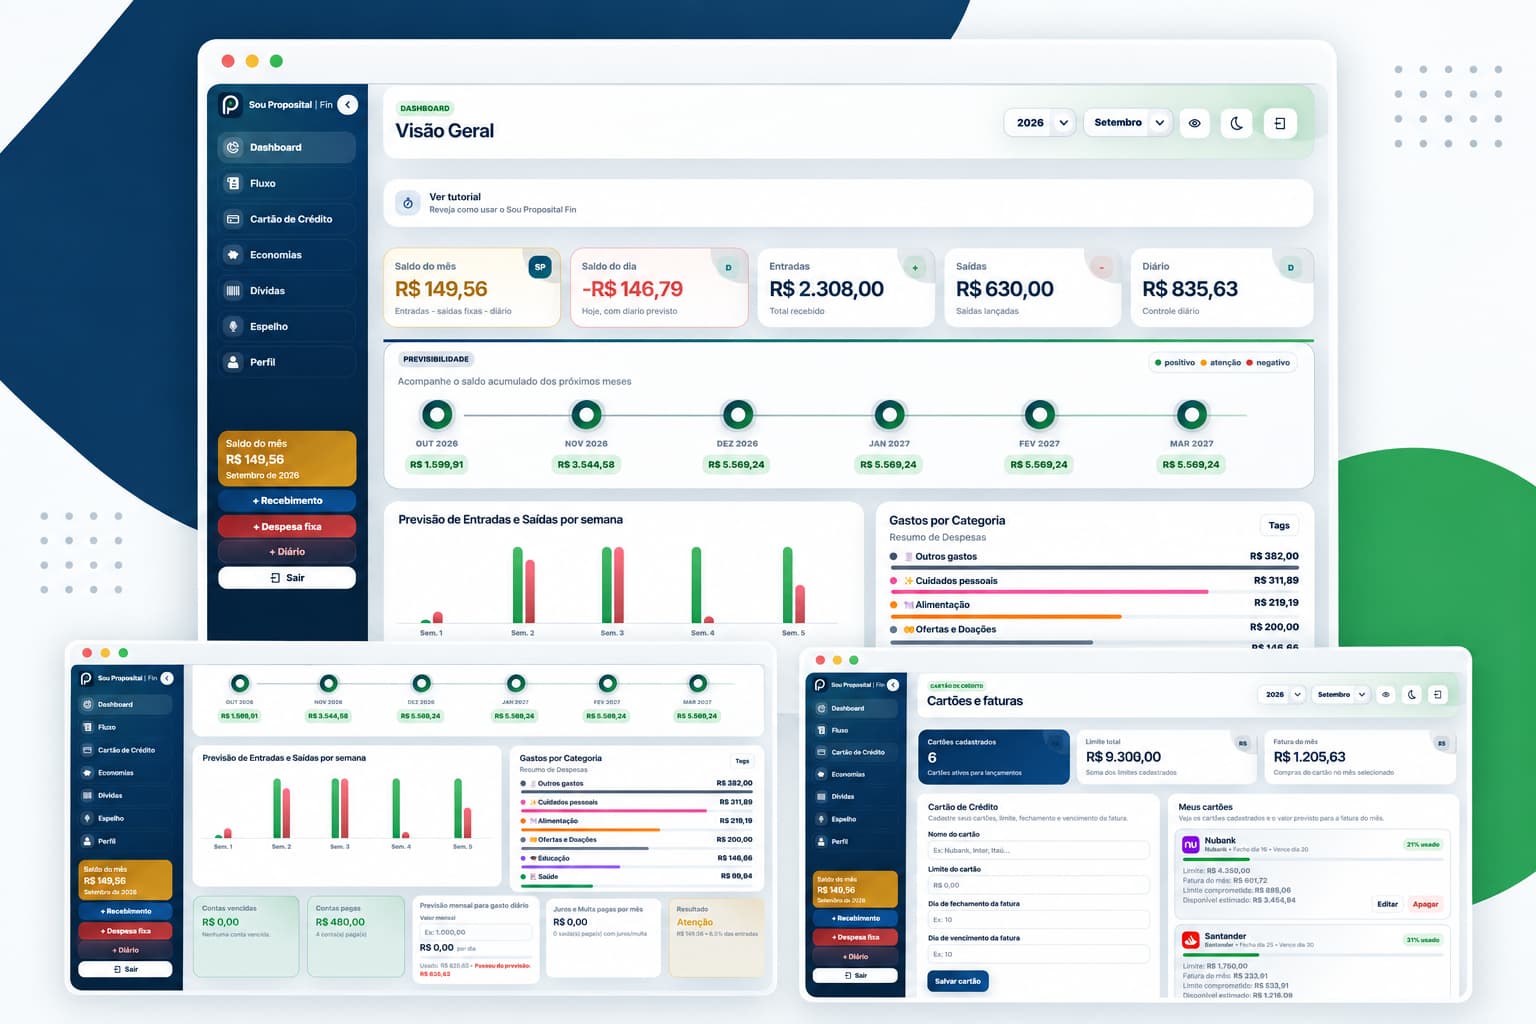Toggle moon icon in Cartões e faturas window

point(1412,694)
